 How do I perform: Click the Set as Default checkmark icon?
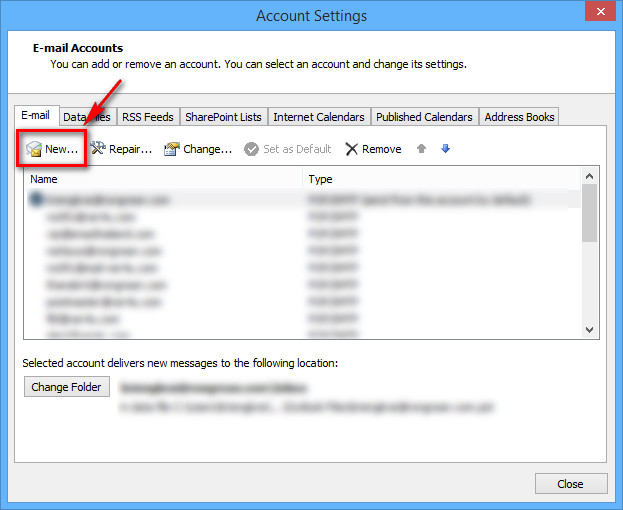point(251,149)
